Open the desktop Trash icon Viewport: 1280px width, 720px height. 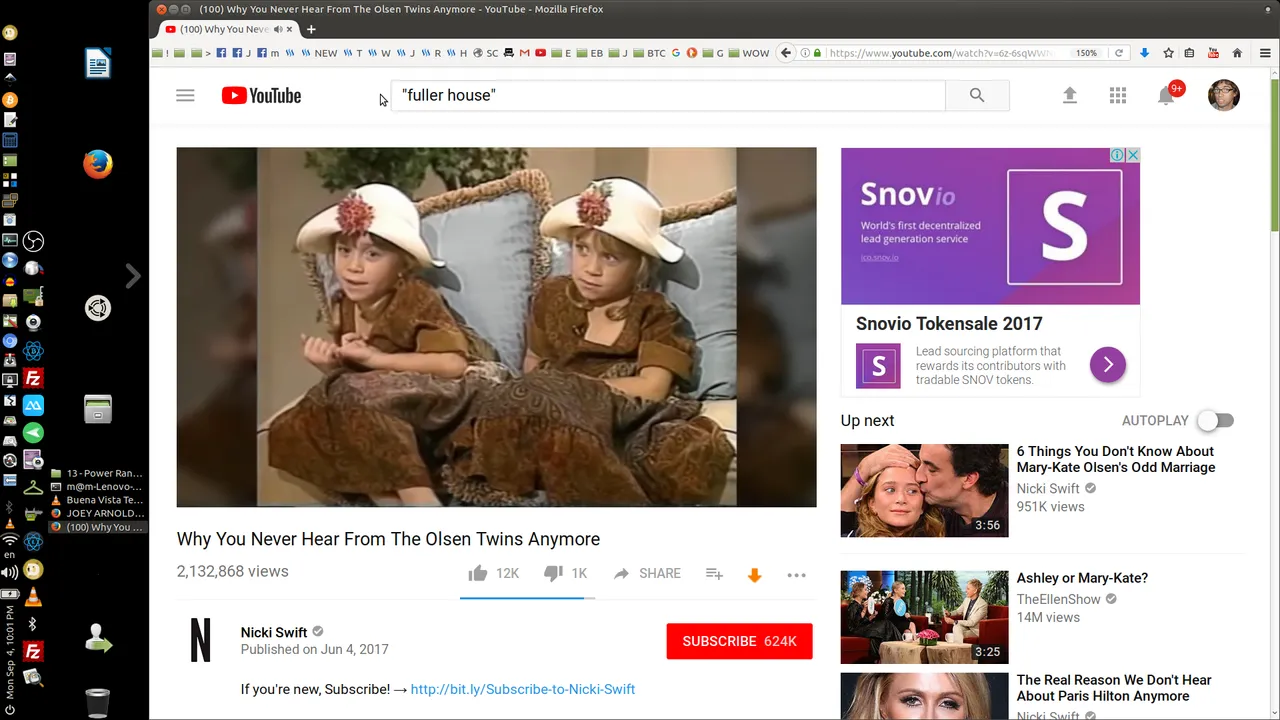(x=97, y=703)
